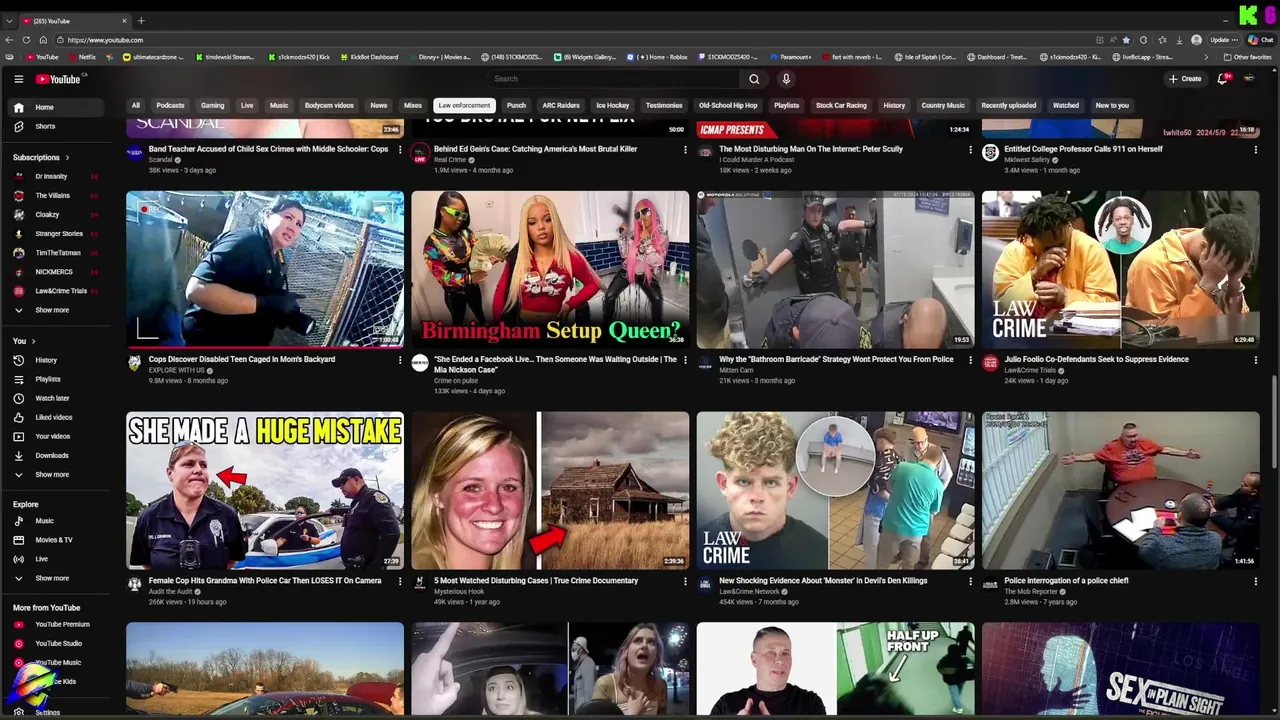Select the Podcasts filter chip

(x=170, y=105)
